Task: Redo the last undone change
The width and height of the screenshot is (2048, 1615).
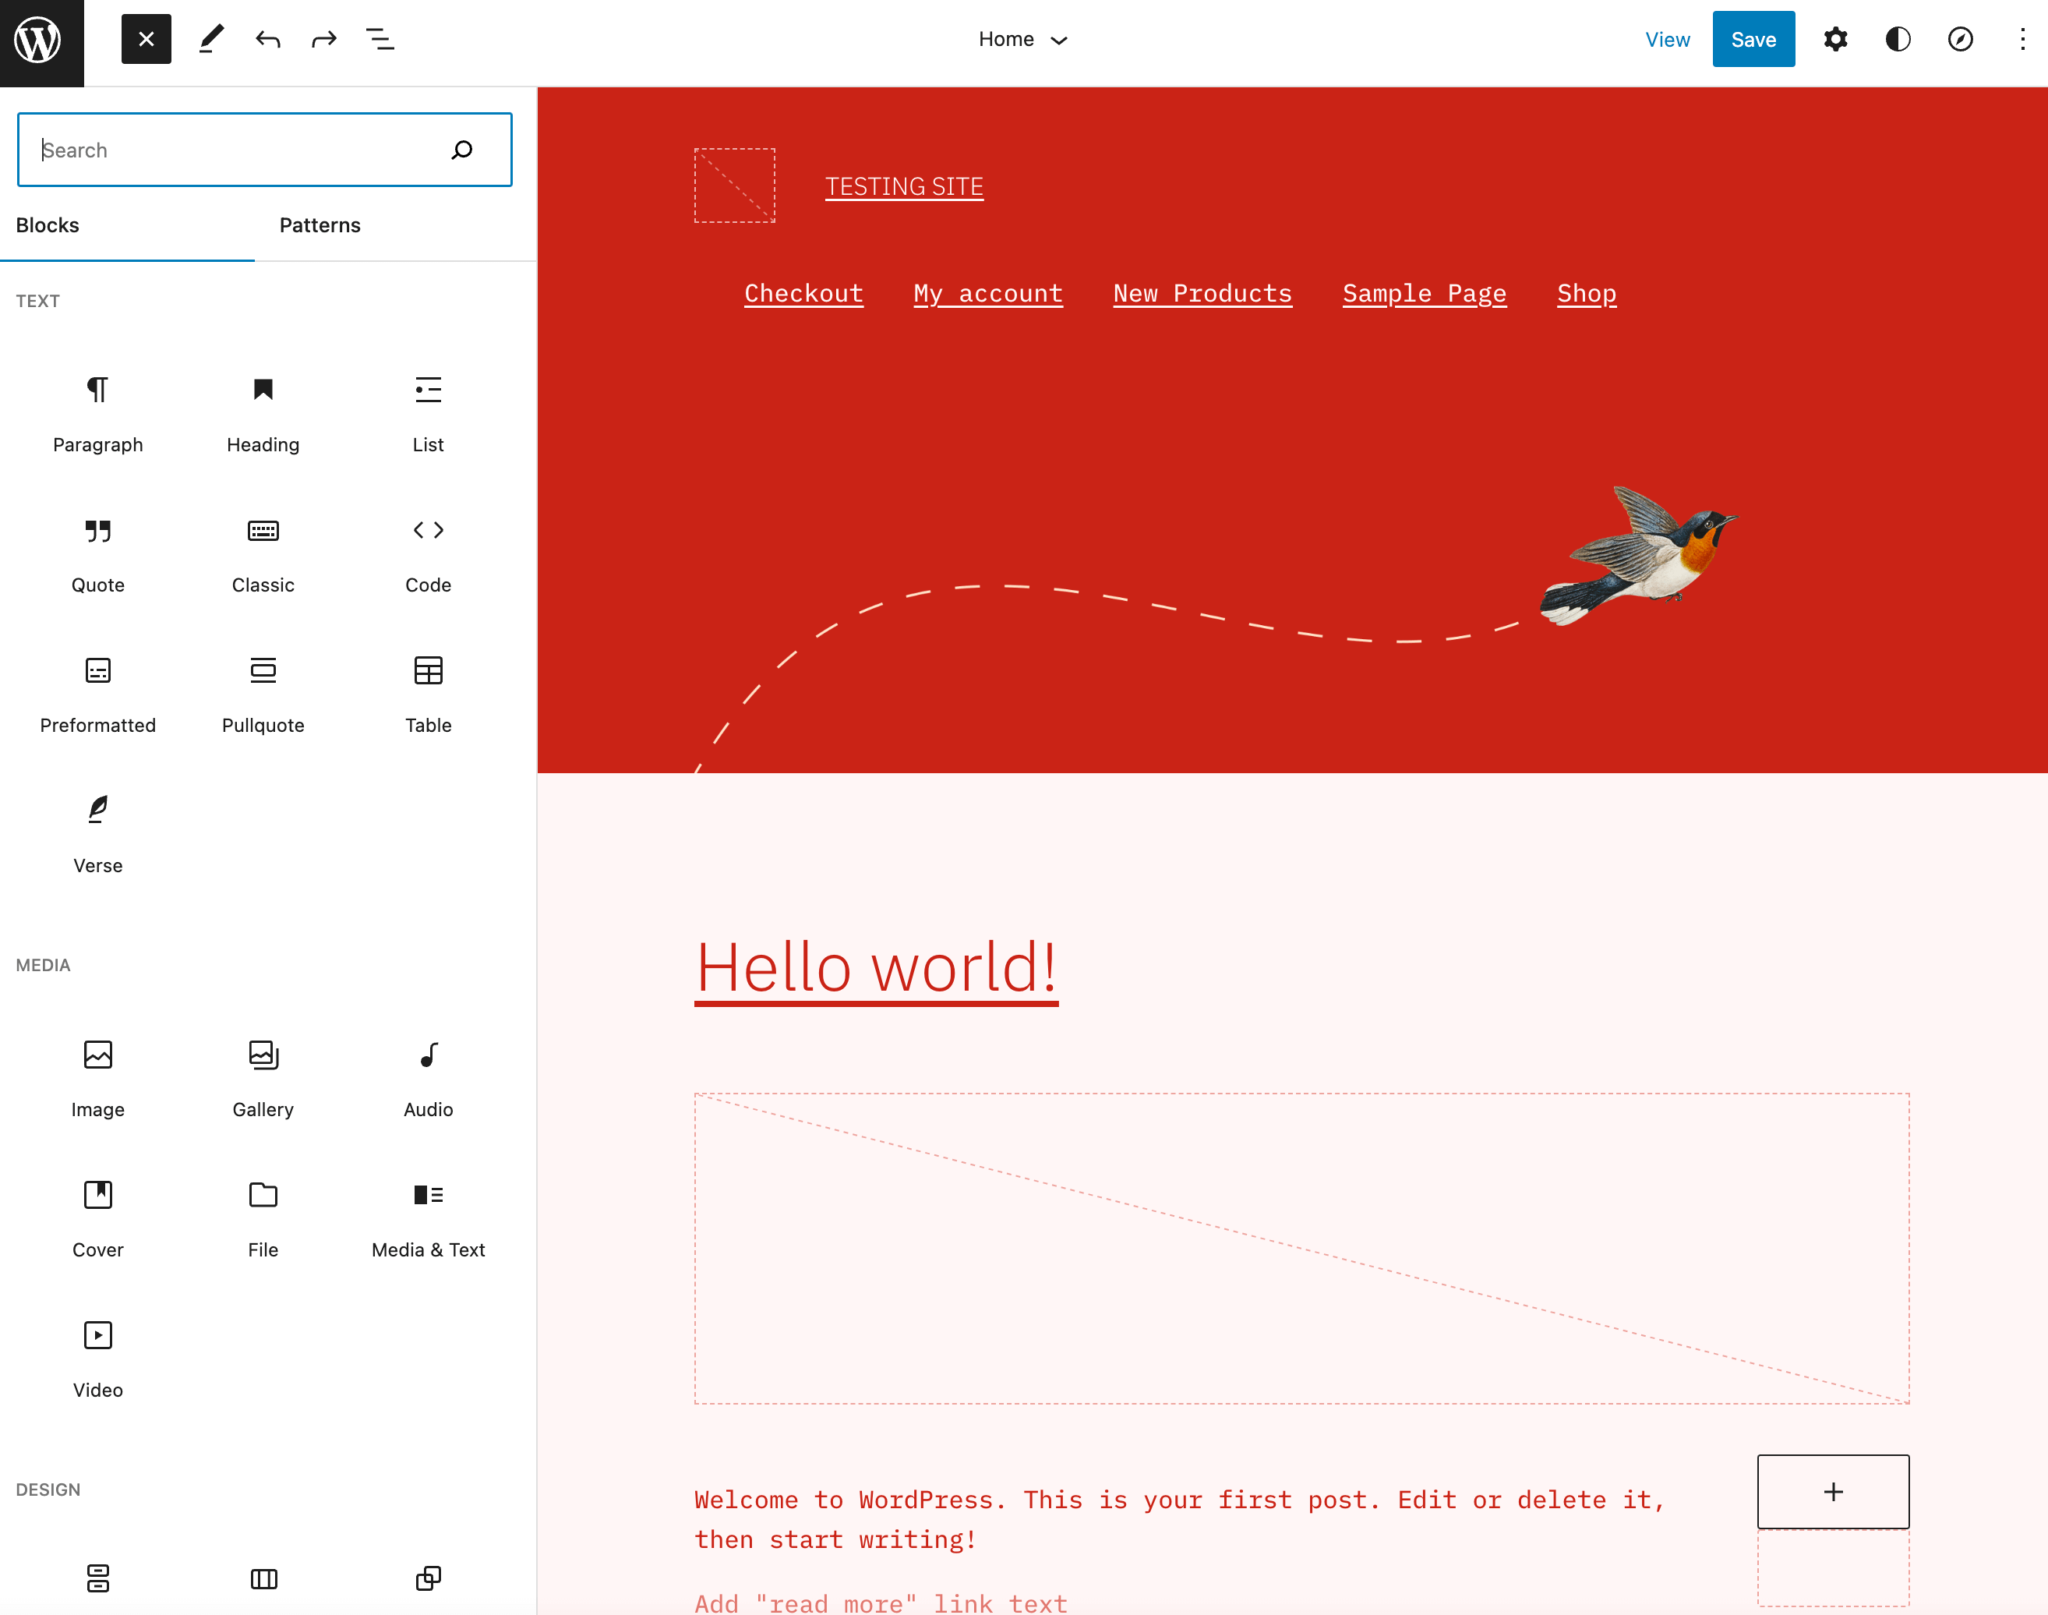Action: [x=324, y=39]
